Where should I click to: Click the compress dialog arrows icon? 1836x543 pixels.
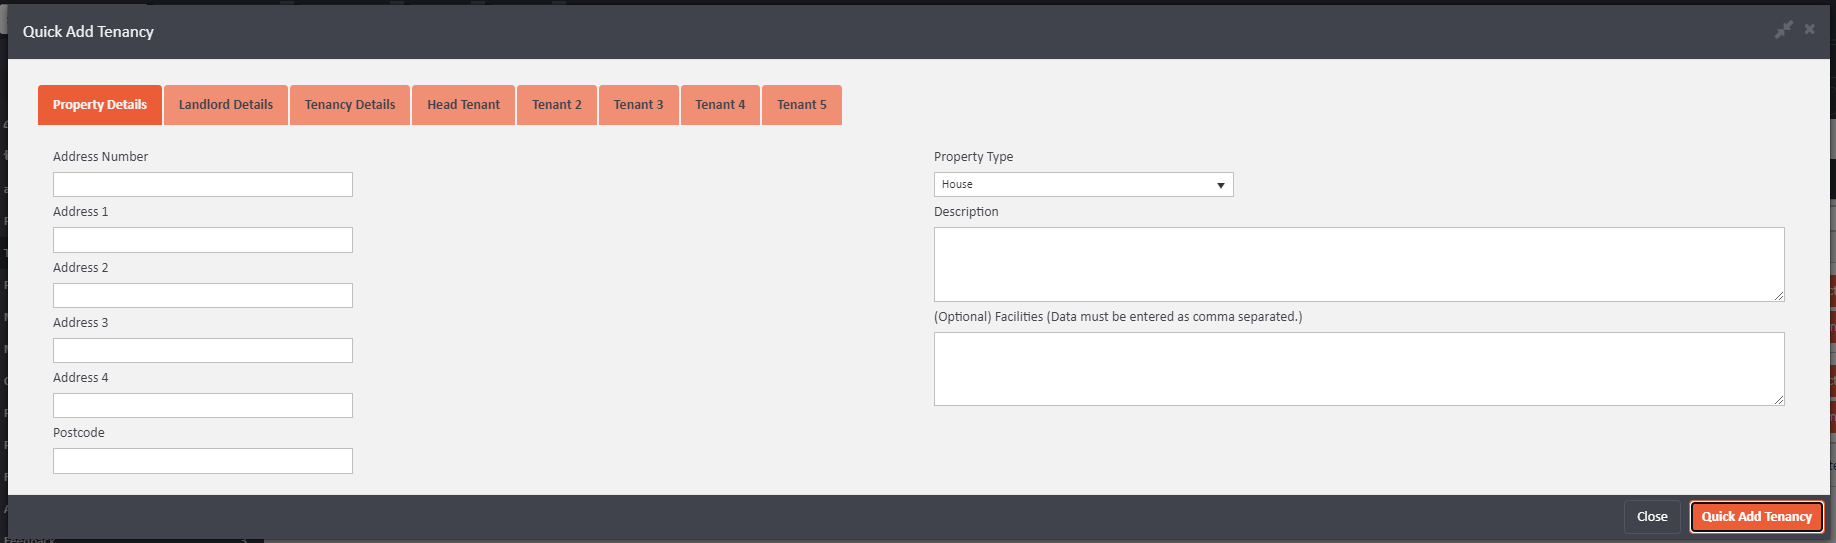[x=1783, y=30]
